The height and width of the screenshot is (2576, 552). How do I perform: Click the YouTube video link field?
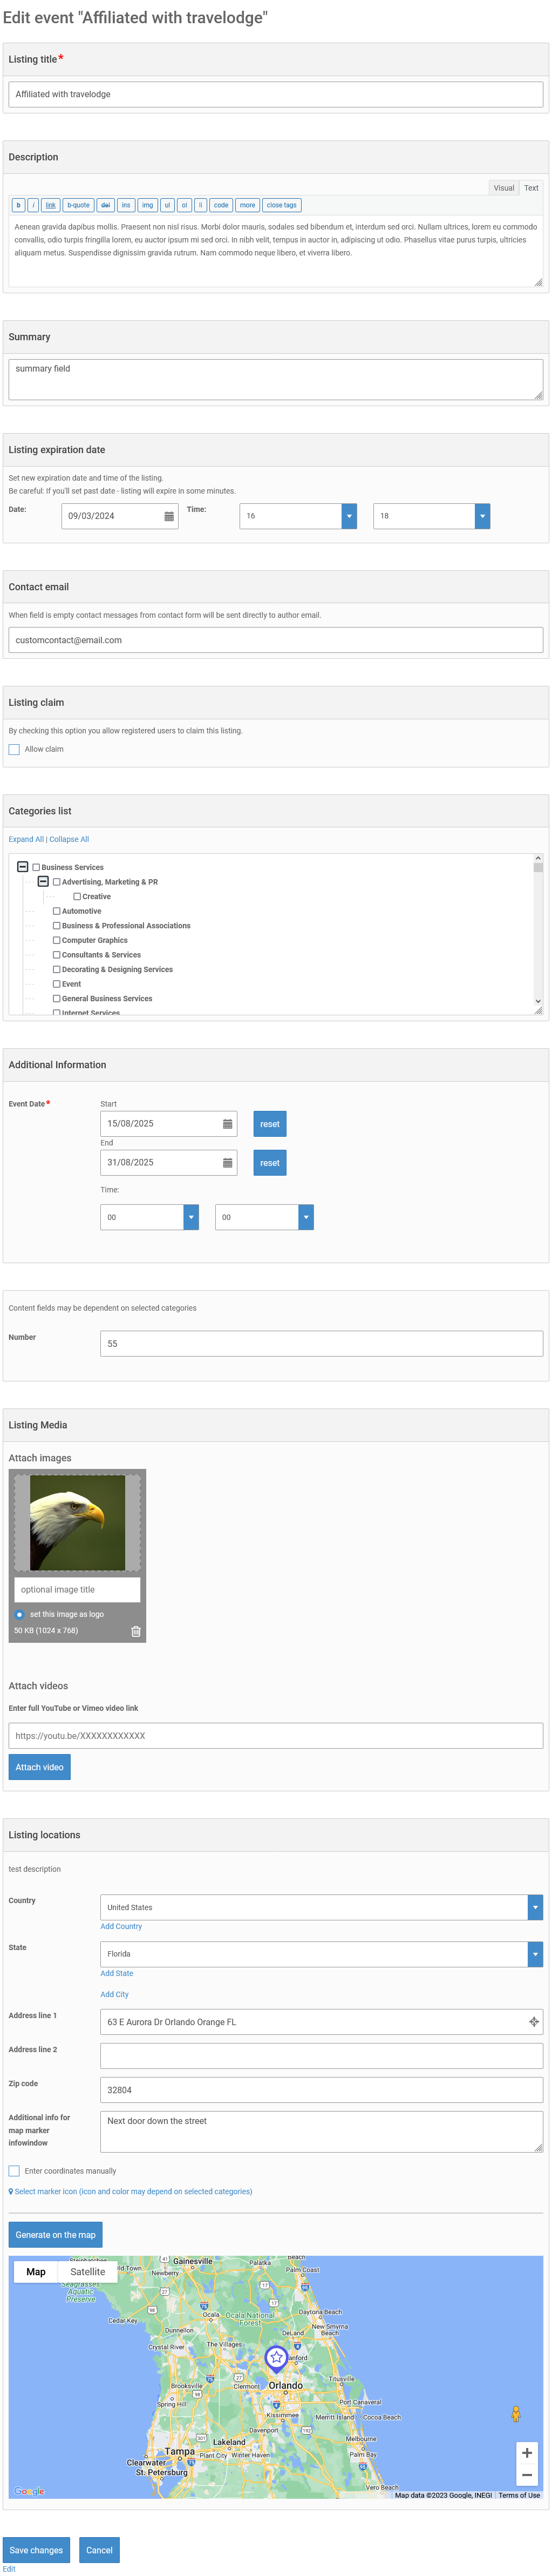pyautogui.click(x=276, y=1736)
